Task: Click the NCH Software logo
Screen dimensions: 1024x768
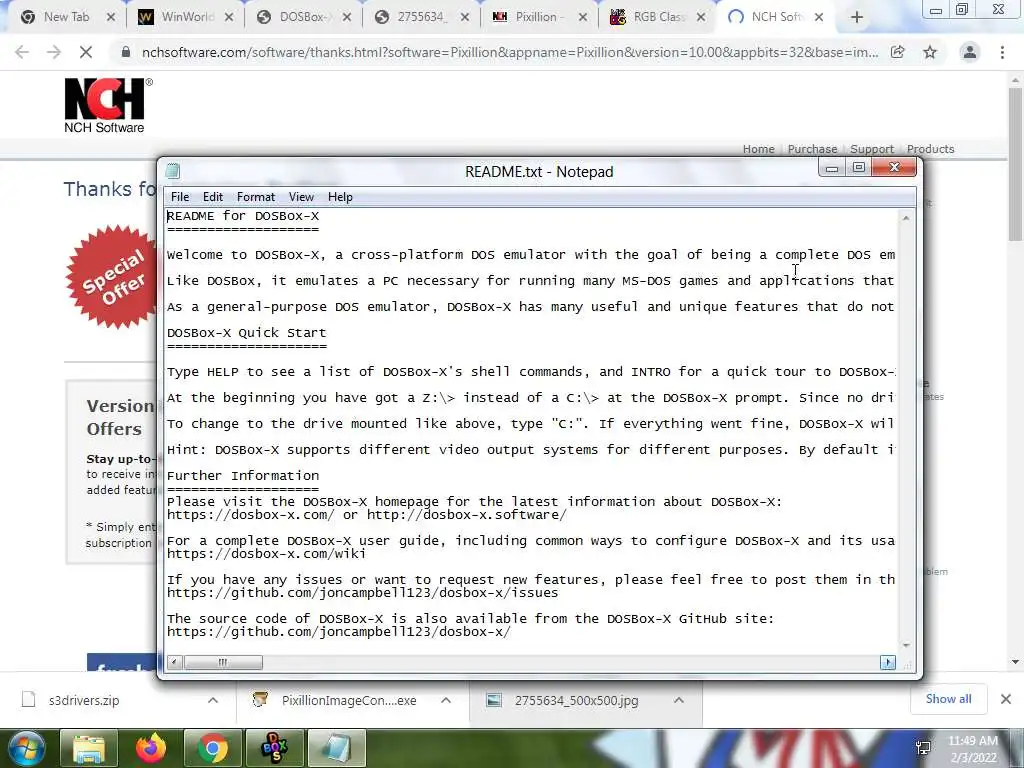Action: pyautogui.click(x=106, y=105)
